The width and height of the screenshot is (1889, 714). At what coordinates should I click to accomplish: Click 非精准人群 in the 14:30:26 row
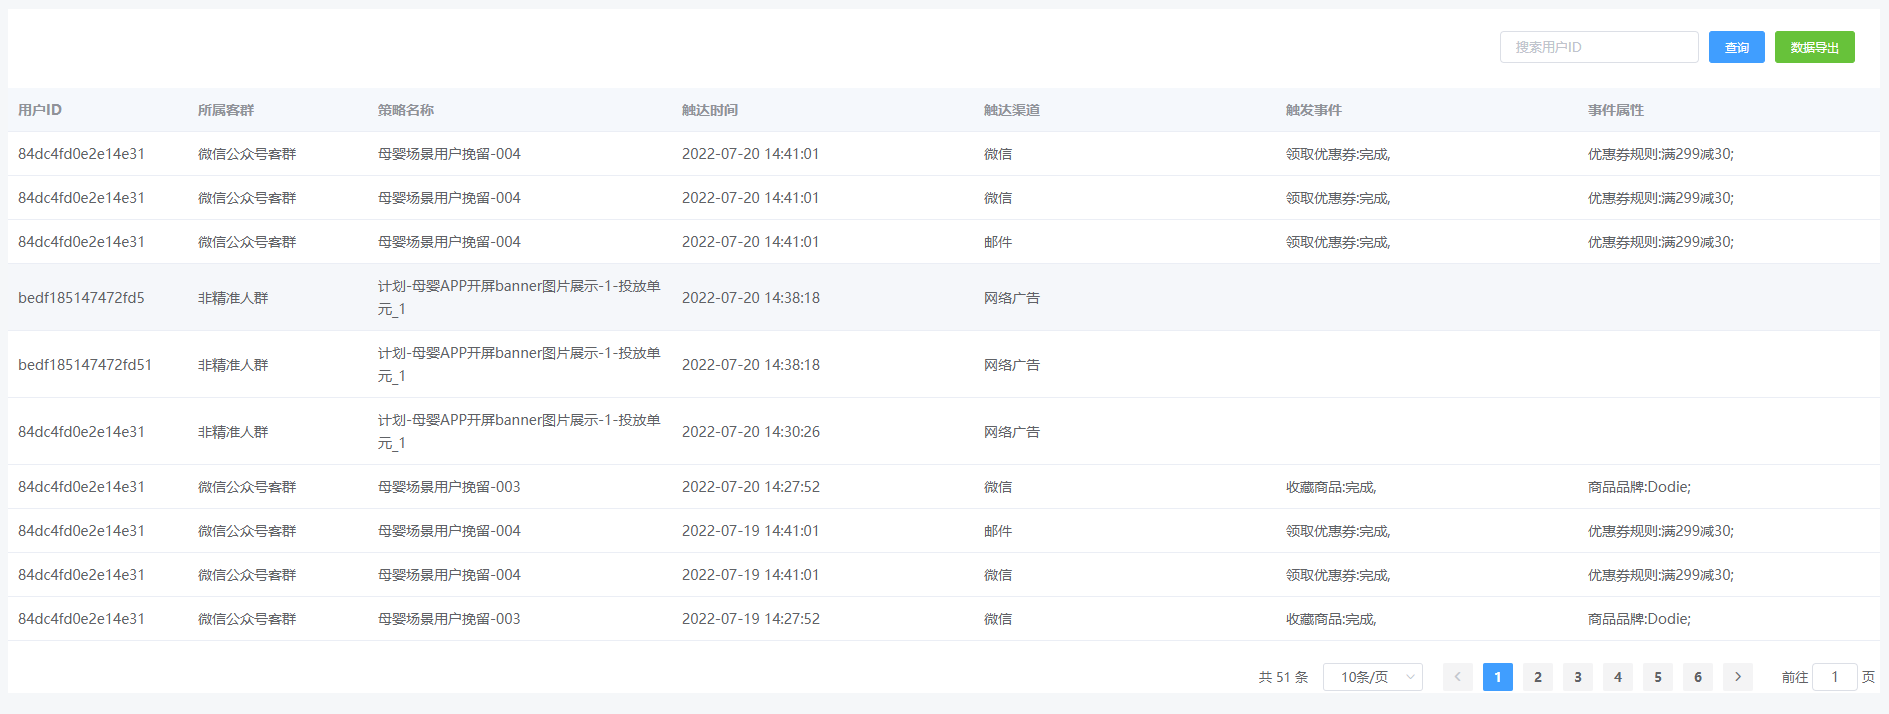tap(233, 432)
